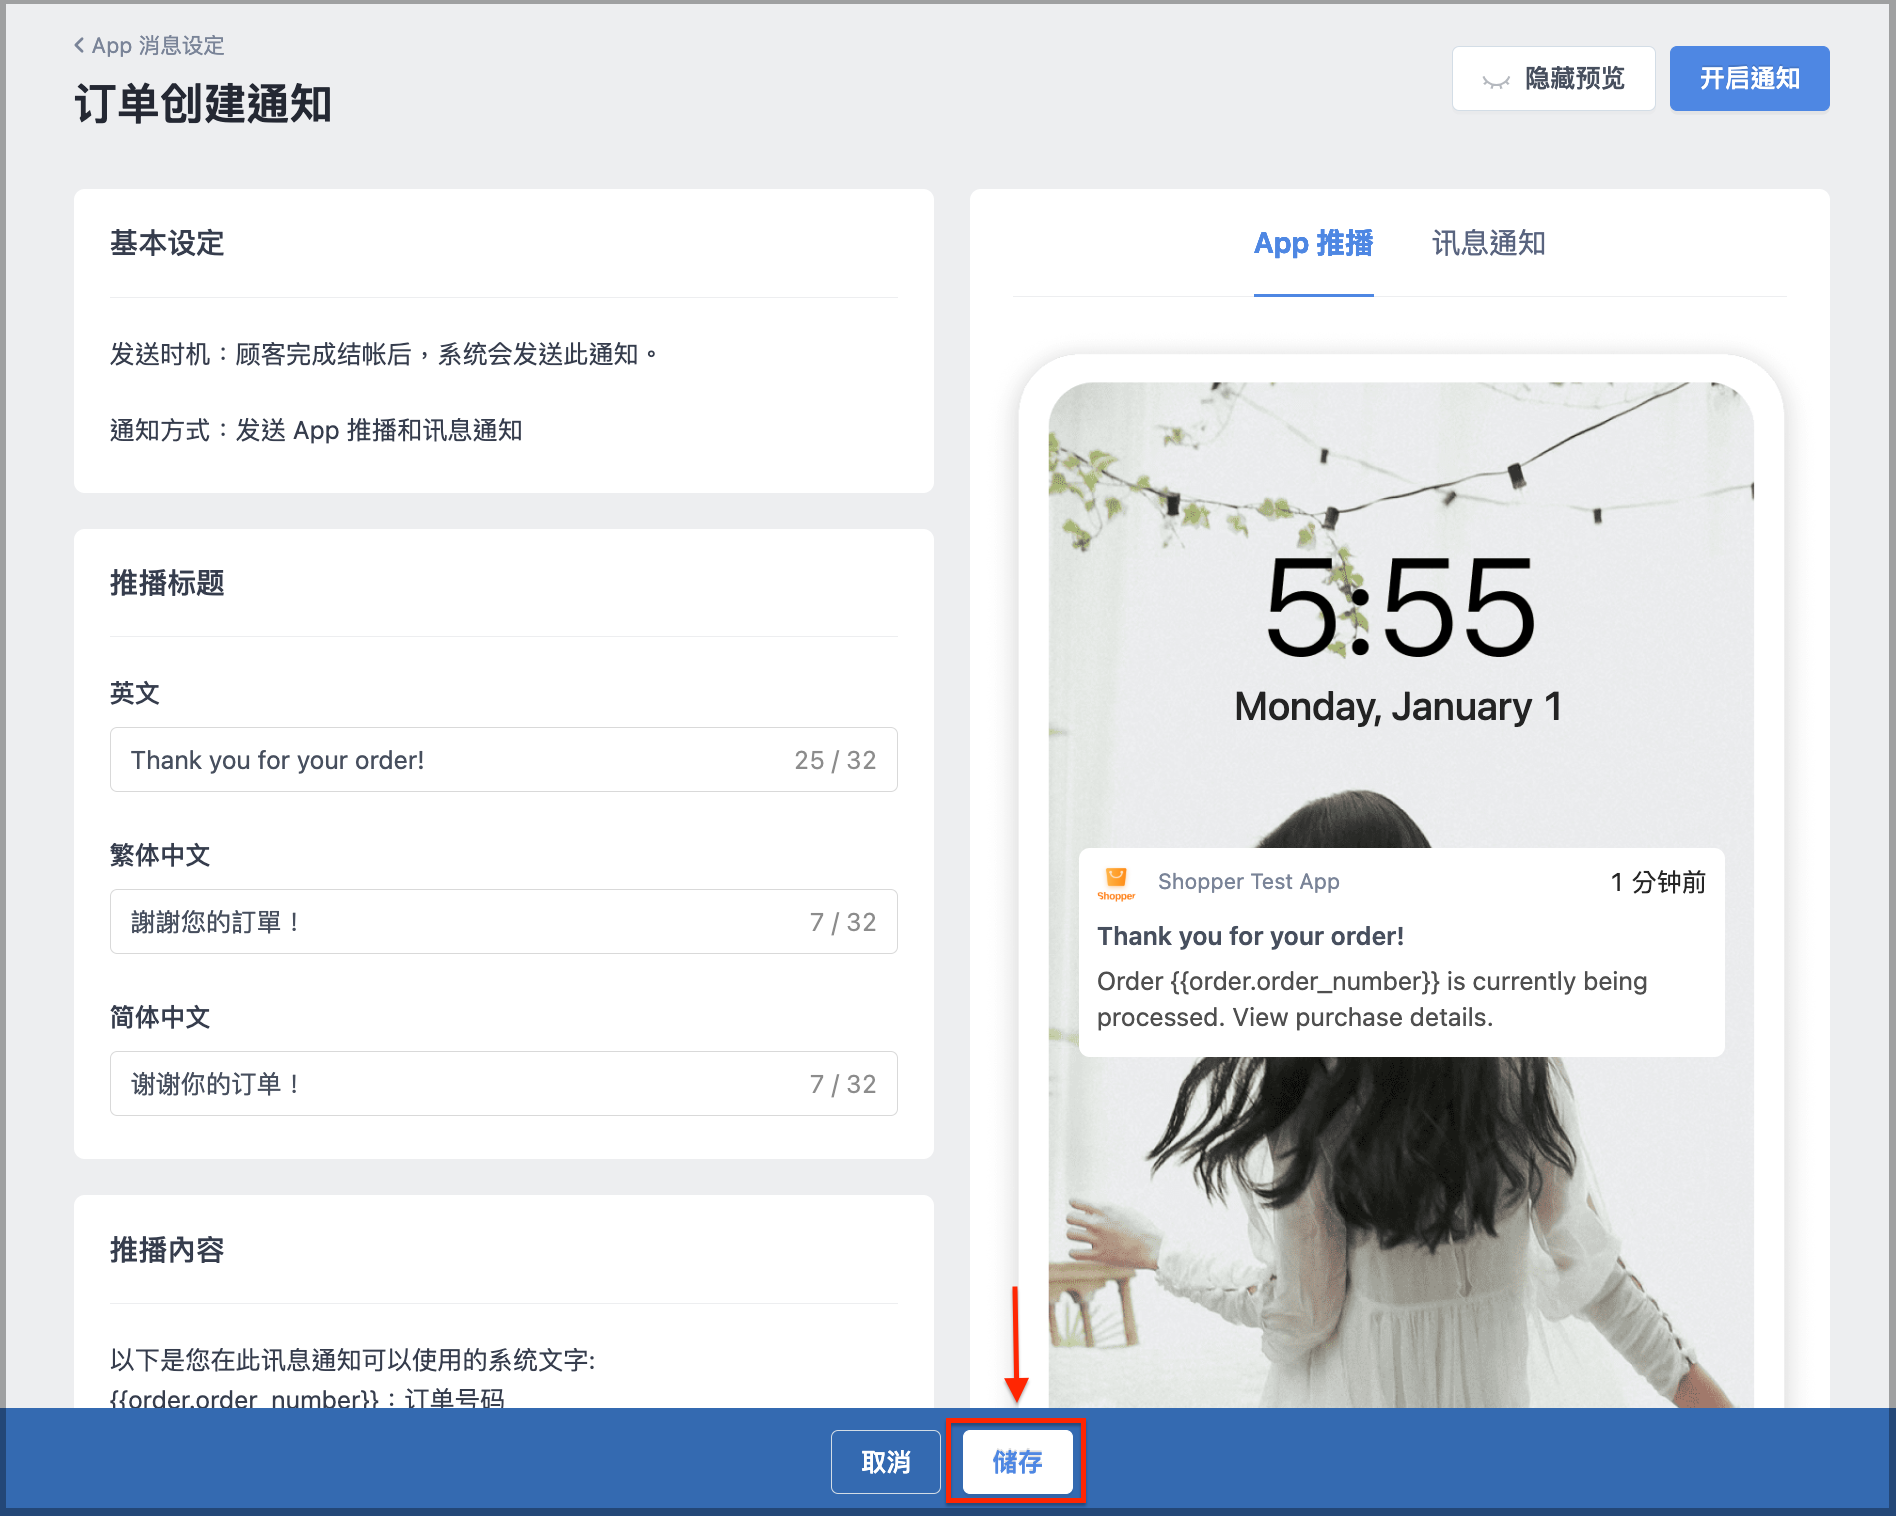Click 'Thank you for your order!' preview title
The height and width of the screenshot is (1516, 1896).
point(1250,936)
